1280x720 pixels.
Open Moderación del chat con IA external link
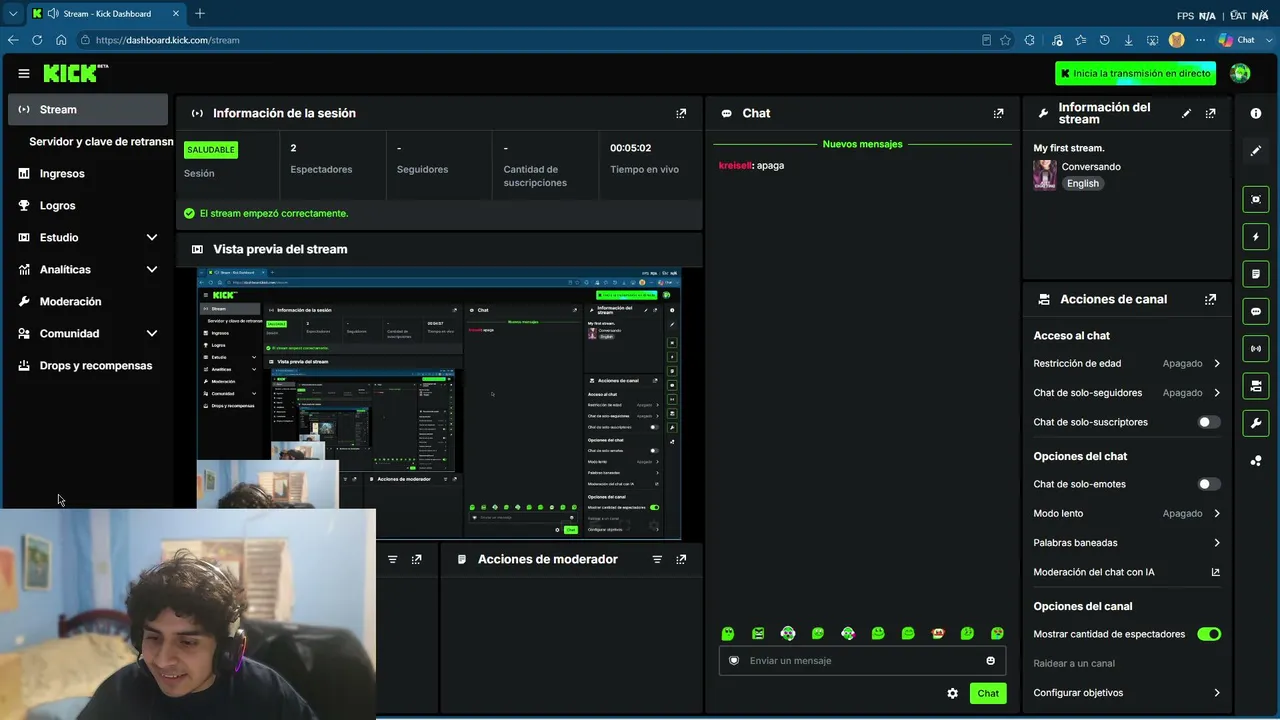pyautogui.click(x=1215, y=572)
